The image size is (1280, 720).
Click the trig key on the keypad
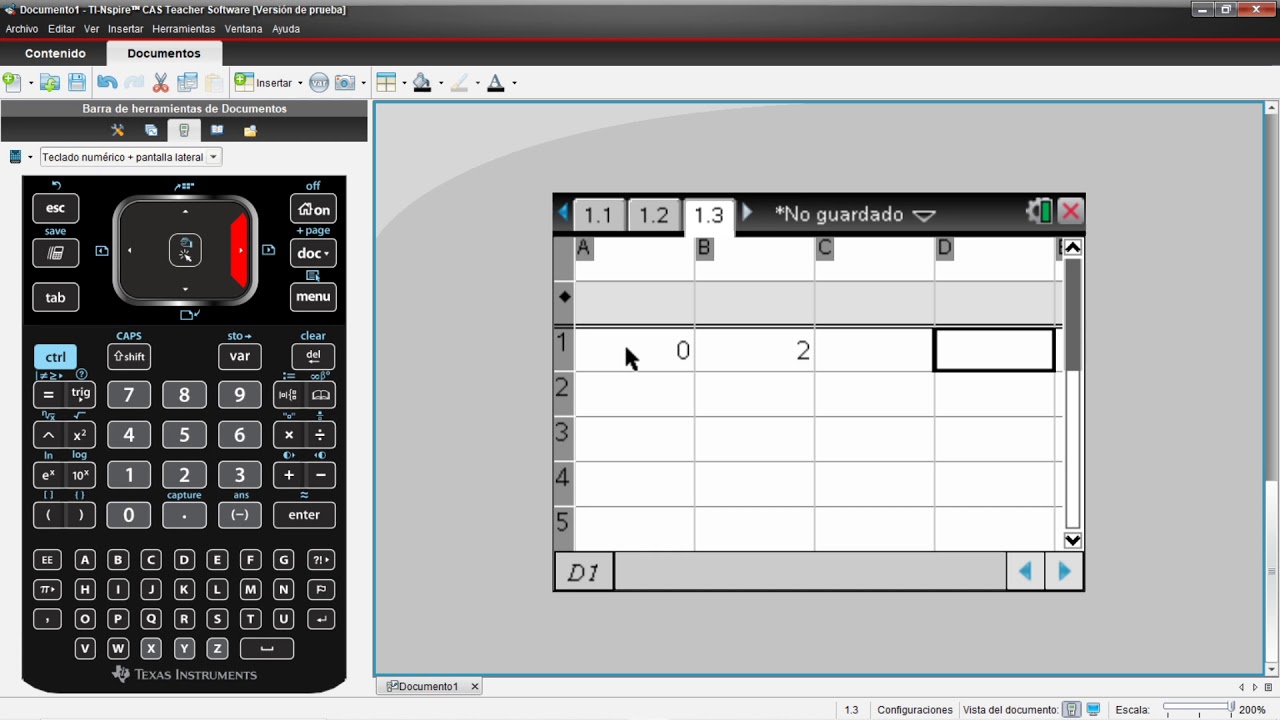pyautogui.click(x=80, y=394)
